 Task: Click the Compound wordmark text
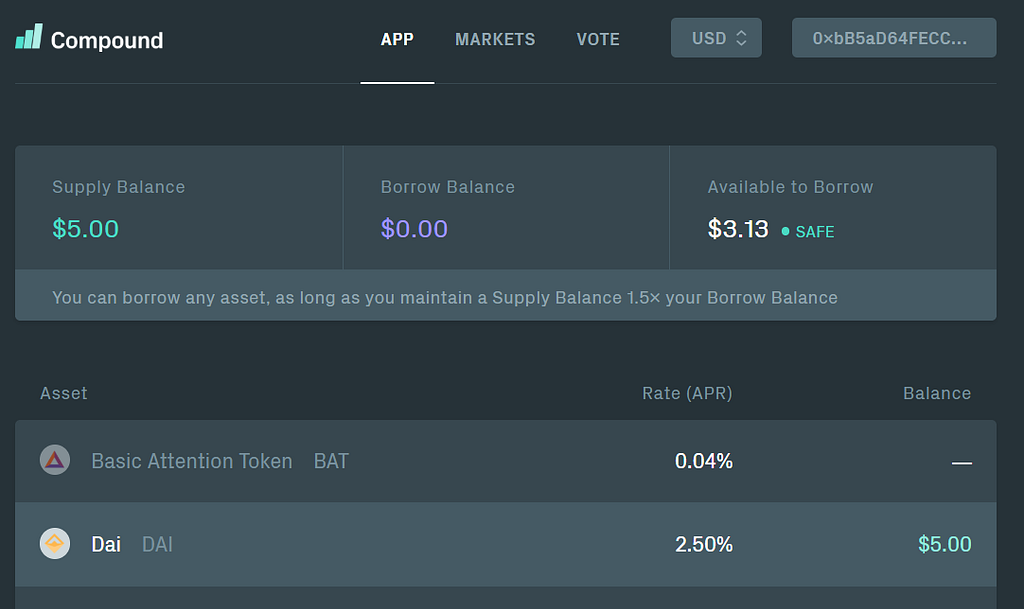pyautogui.click(x=107, y=40)
